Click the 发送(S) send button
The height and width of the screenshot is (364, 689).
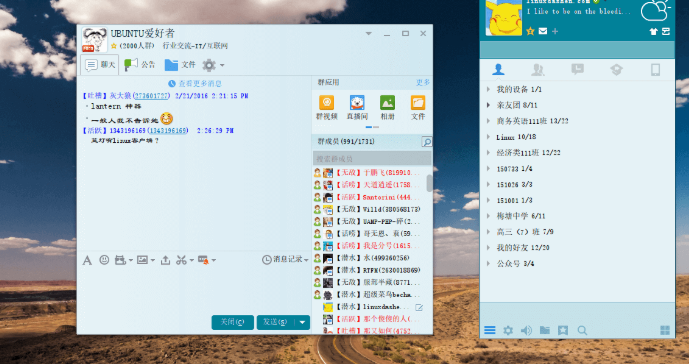[x=276, y=322]
